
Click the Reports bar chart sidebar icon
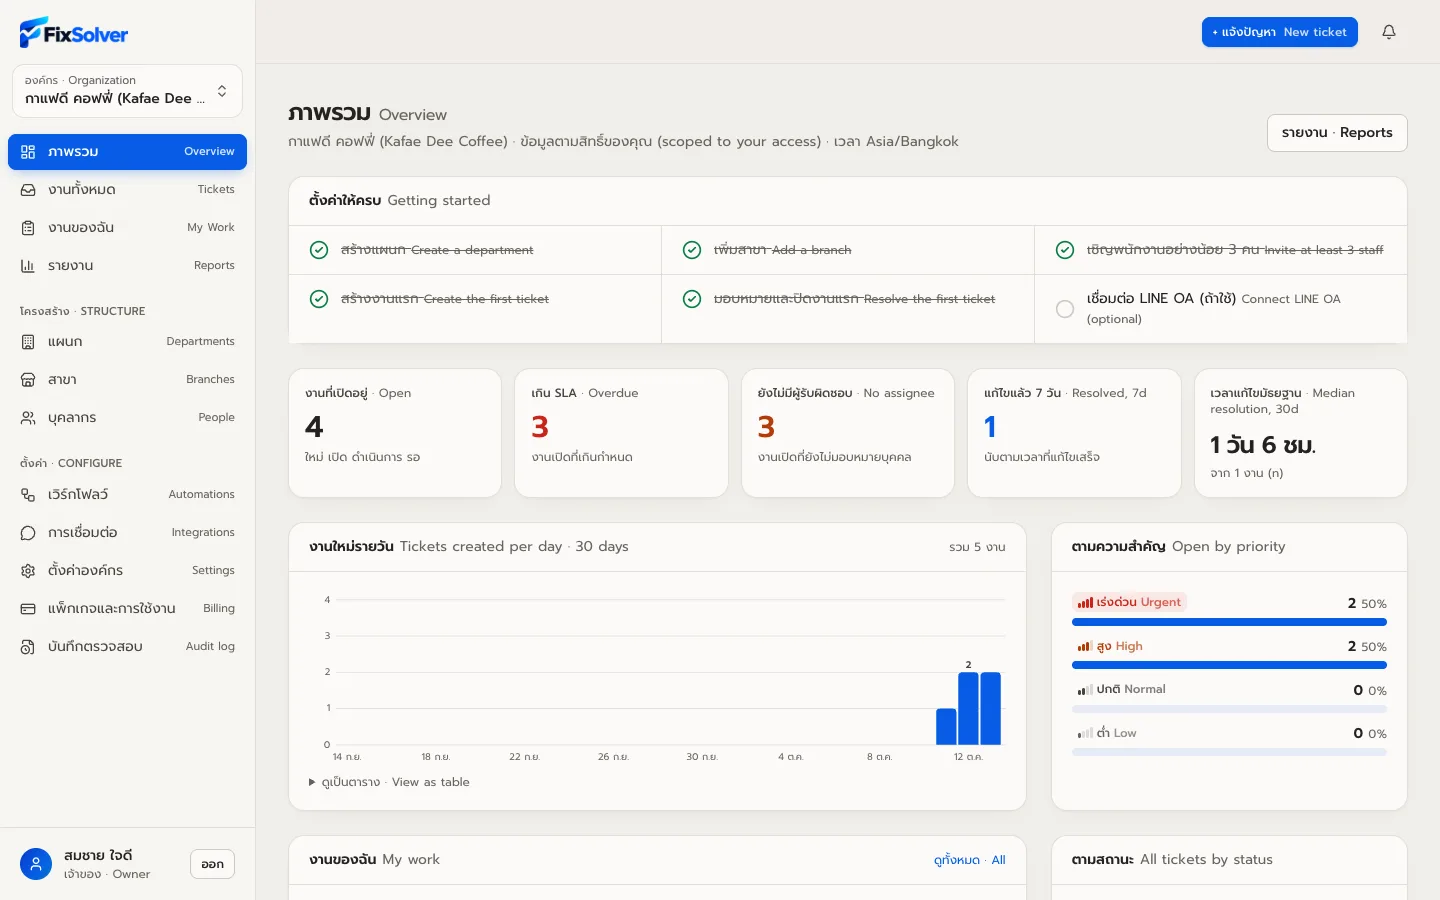coord(28,266)
